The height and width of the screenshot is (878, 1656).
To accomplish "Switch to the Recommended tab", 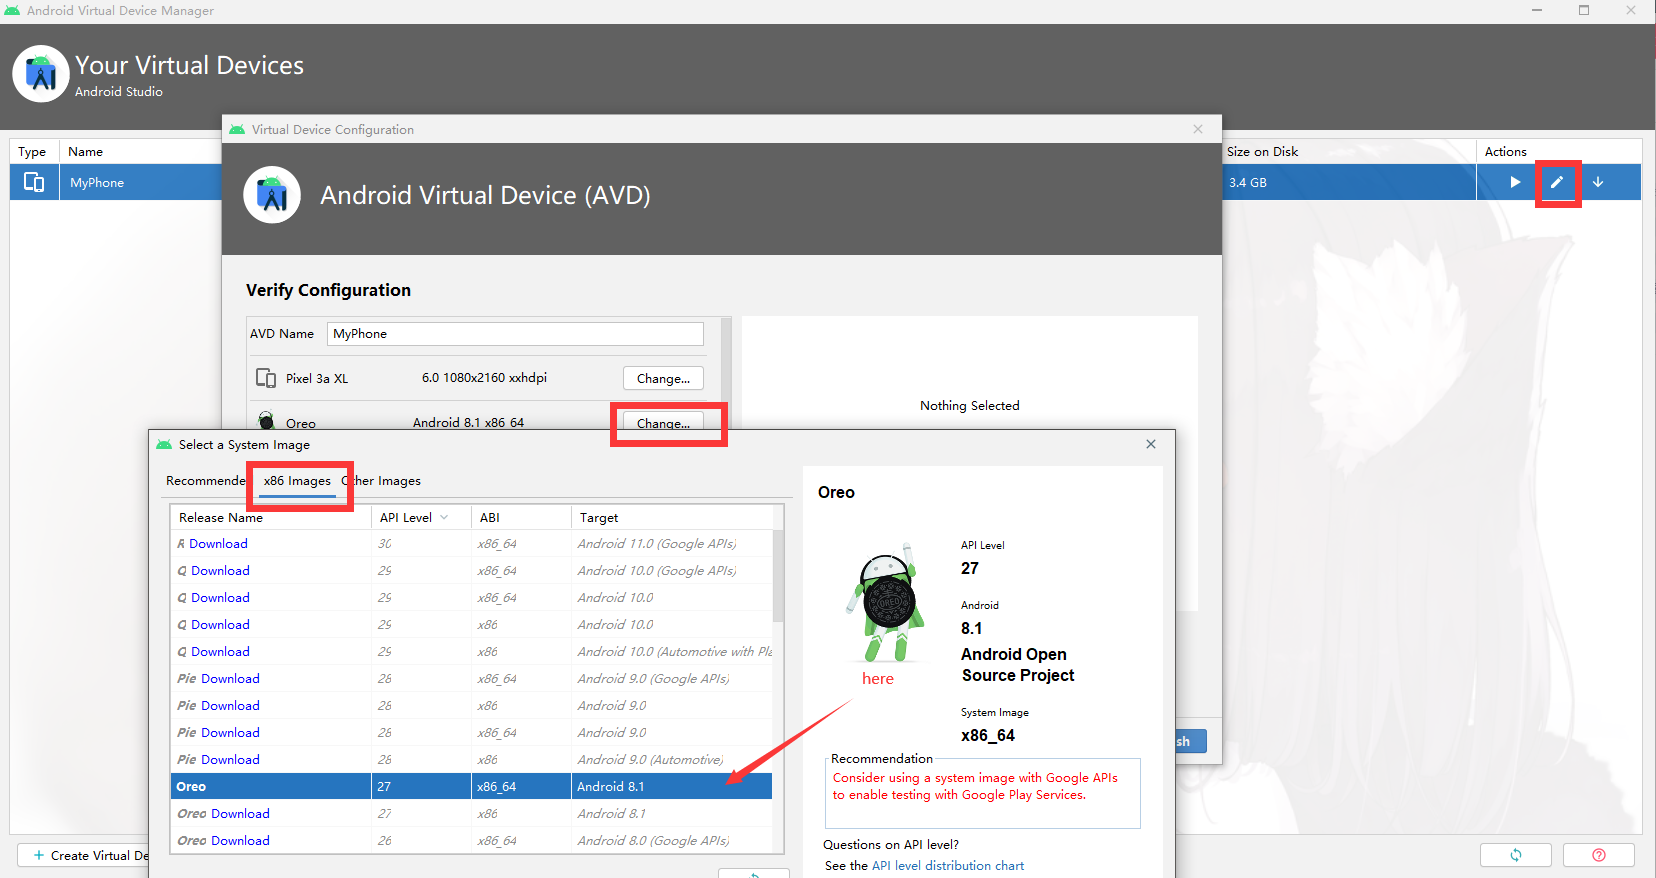I will 206,481.
